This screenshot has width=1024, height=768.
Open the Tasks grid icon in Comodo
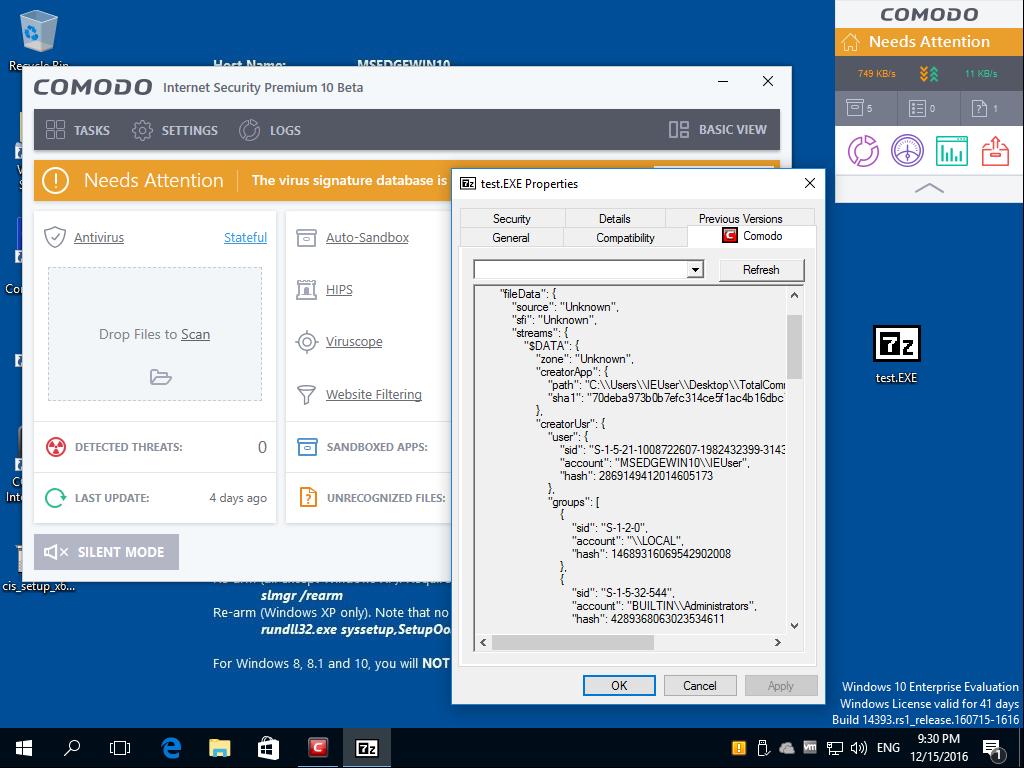click(x=56, y=130)
